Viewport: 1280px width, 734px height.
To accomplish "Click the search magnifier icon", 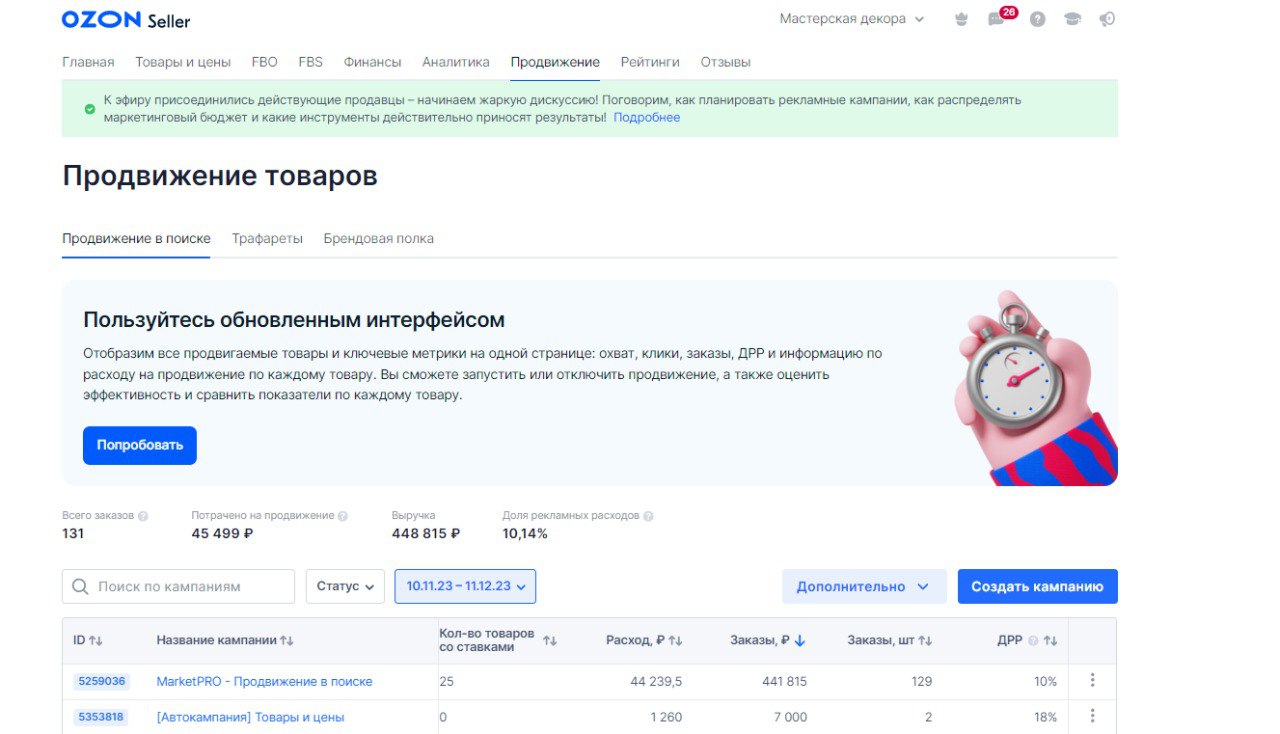I will click(x=81, y=587).
